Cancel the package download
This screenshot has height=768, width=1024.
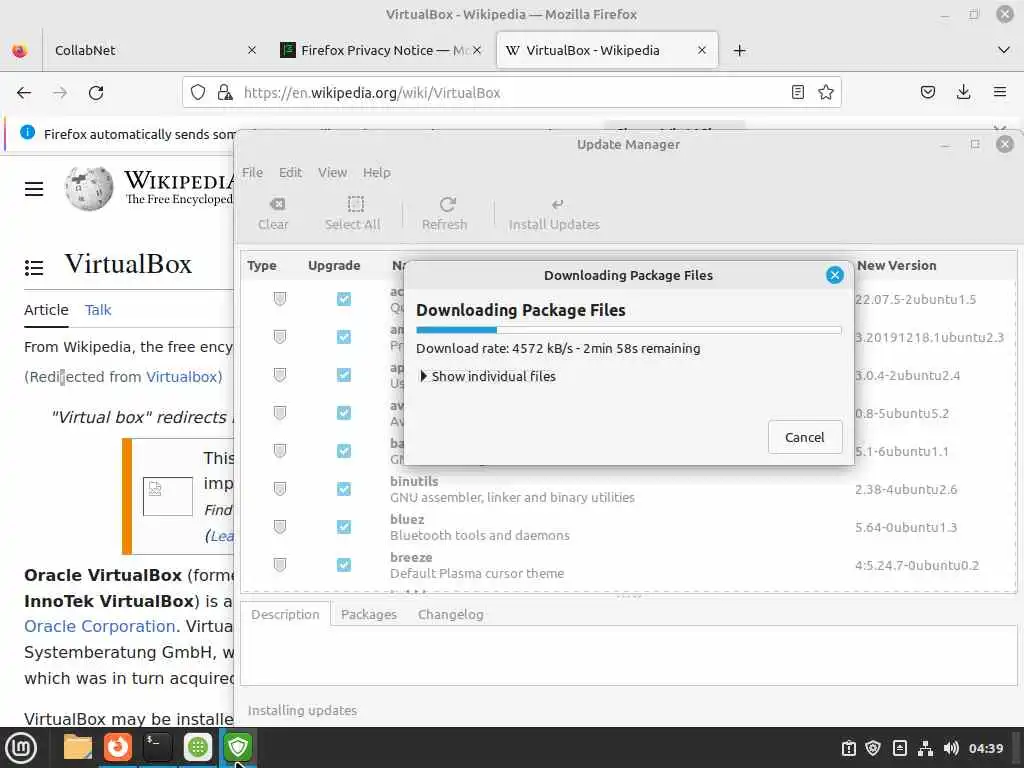[805, 437]
